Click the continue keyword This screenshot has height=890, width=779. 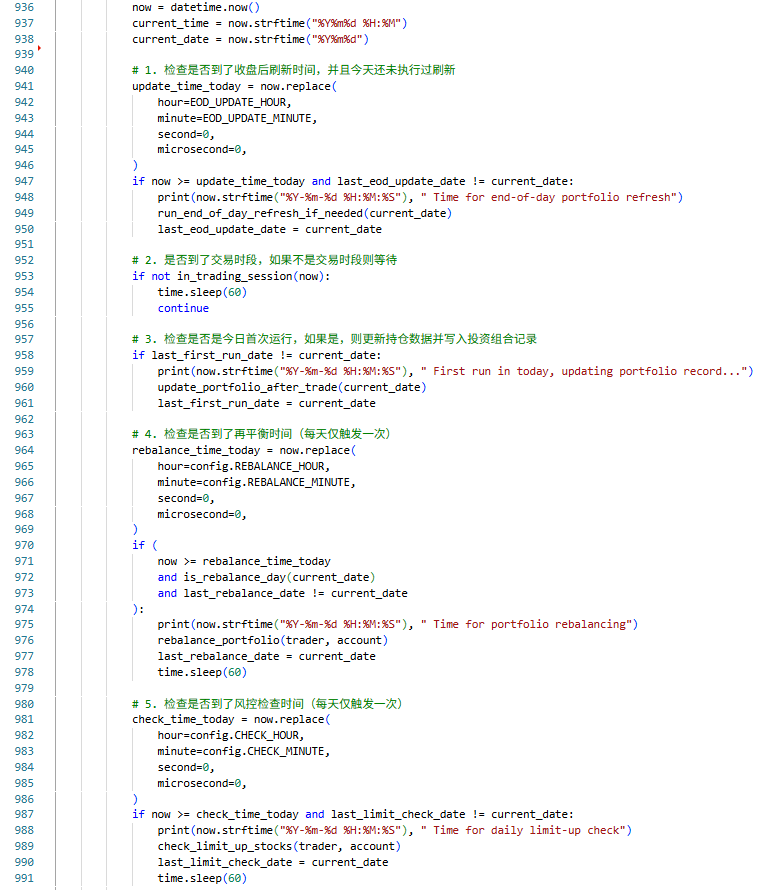[182, 308]
